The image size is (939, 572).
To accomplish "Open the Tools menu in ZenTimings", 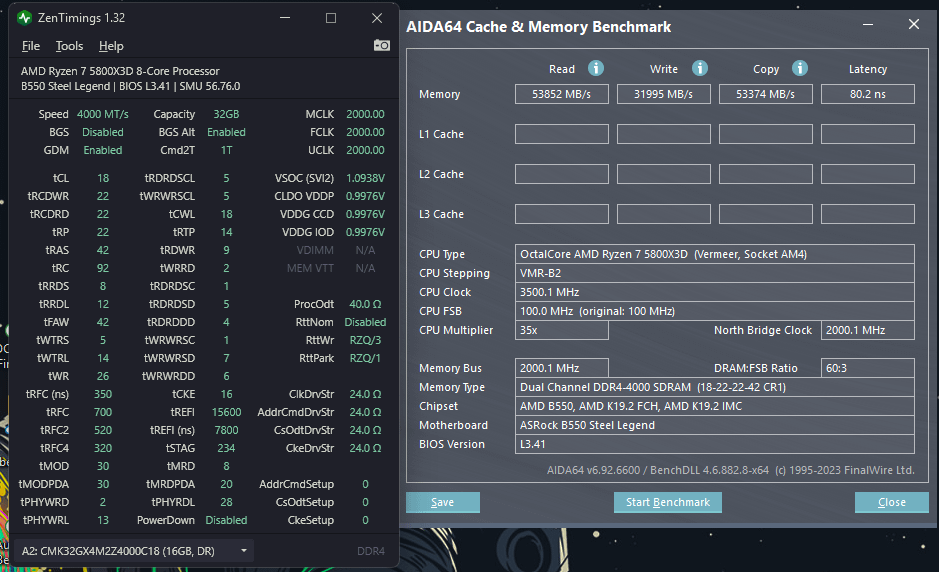I will click(69, 46).
